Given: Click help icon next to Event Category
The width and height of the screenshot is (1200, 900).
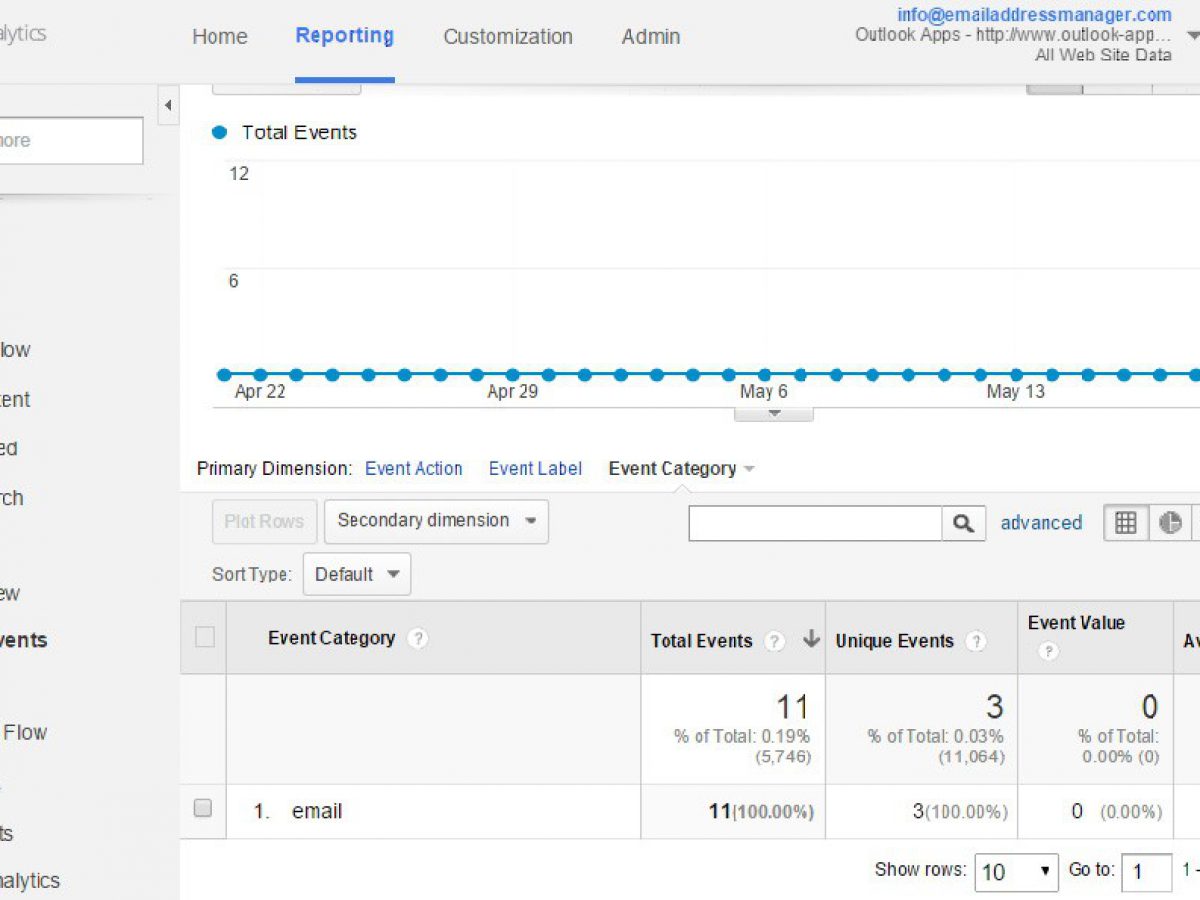Looking at the screenshot, I should click(418, 639).
